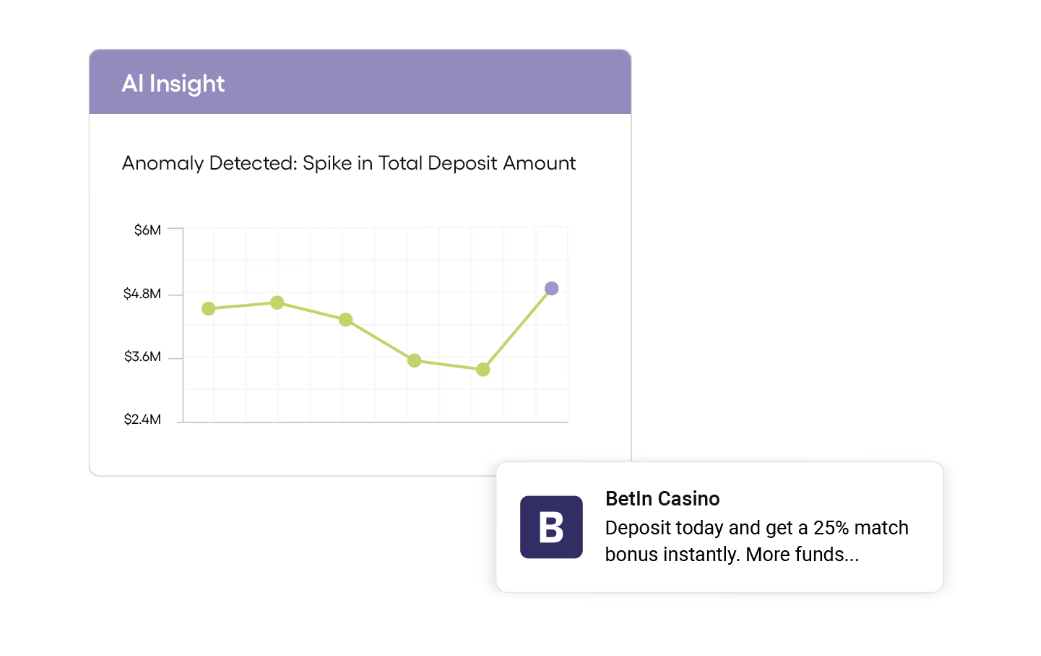Image resolution: width=1041 pixels, height=656 pixels.
Task: Click the fourth green data point
Action: [414, 360]
